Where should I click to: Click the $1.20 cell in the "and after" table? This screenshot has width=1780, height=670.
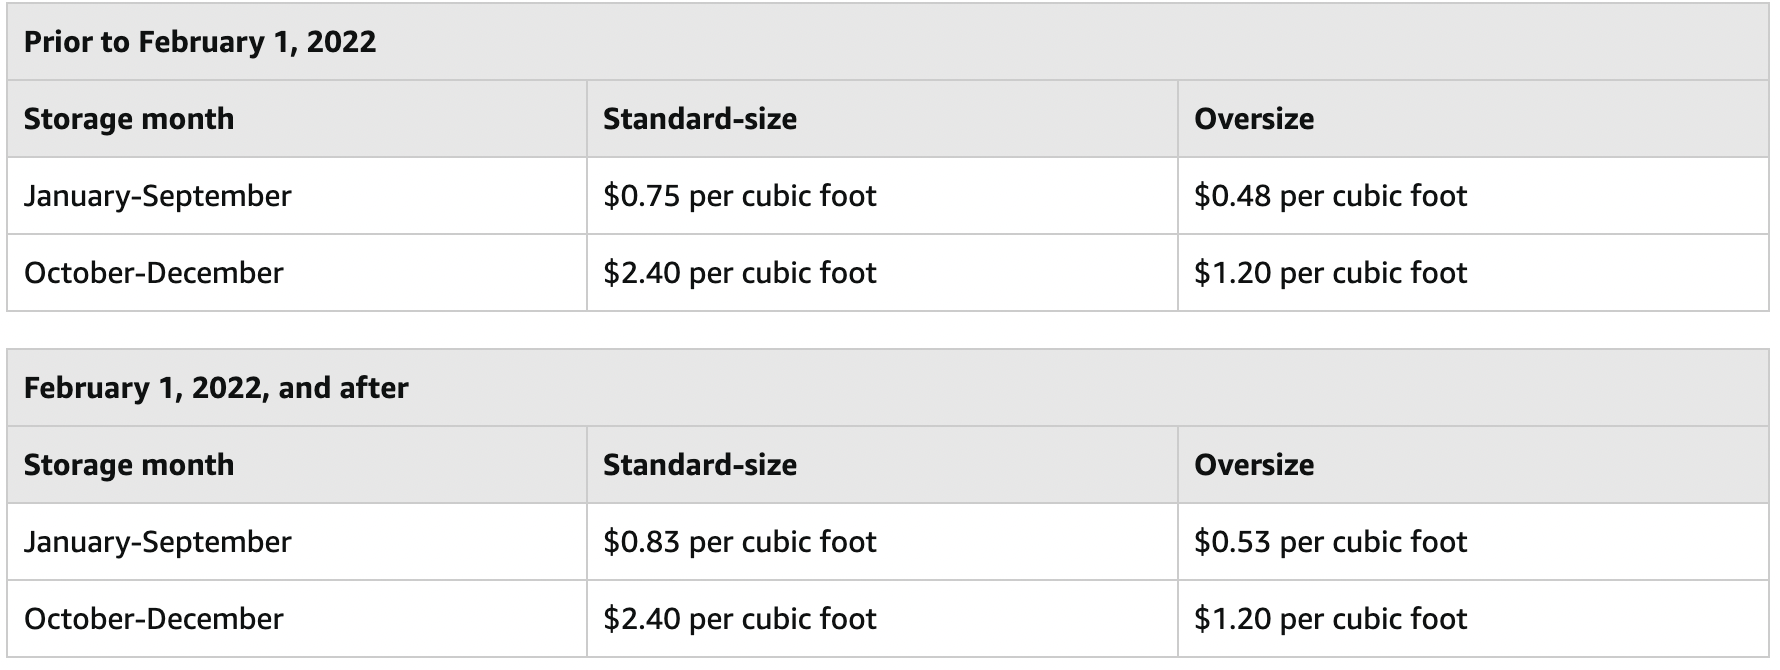tap(1330, 619)
